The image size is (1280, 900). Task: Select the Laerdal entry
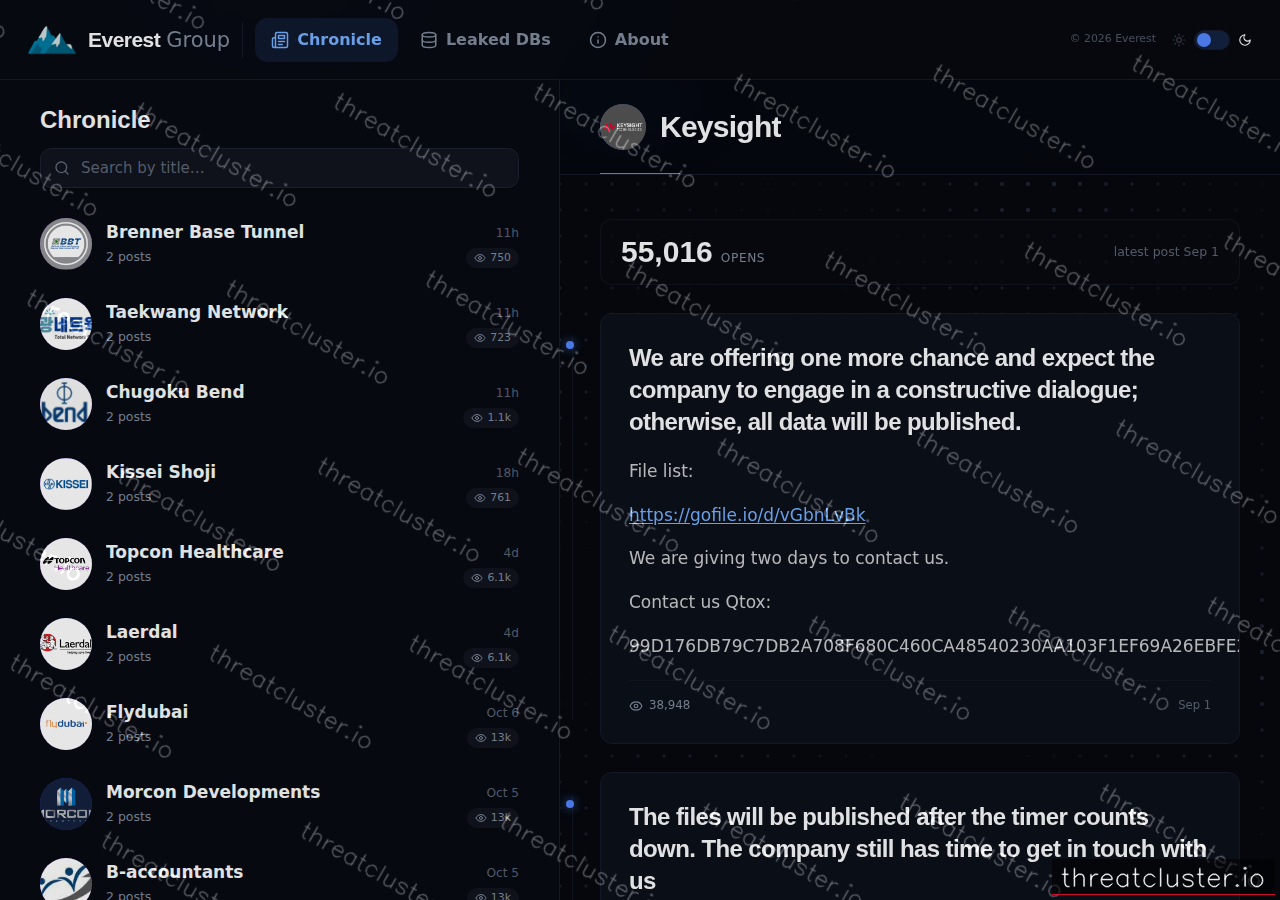pyautogui.click(x=279, y=644)
